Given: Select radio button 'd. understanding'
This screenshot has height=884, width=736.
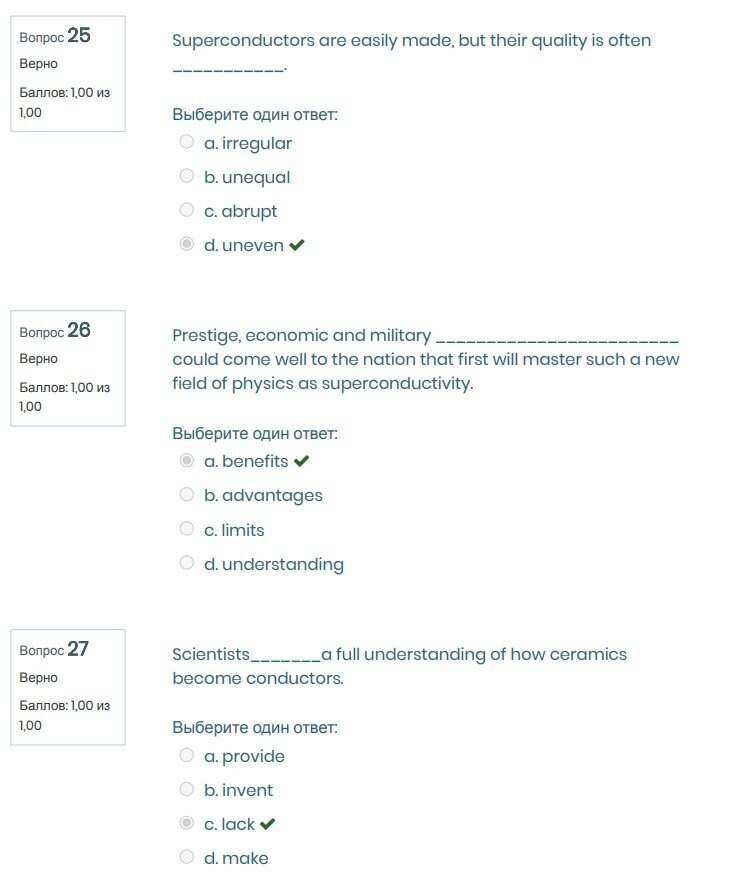Looking at the screenshot, I should coord(186,562).
